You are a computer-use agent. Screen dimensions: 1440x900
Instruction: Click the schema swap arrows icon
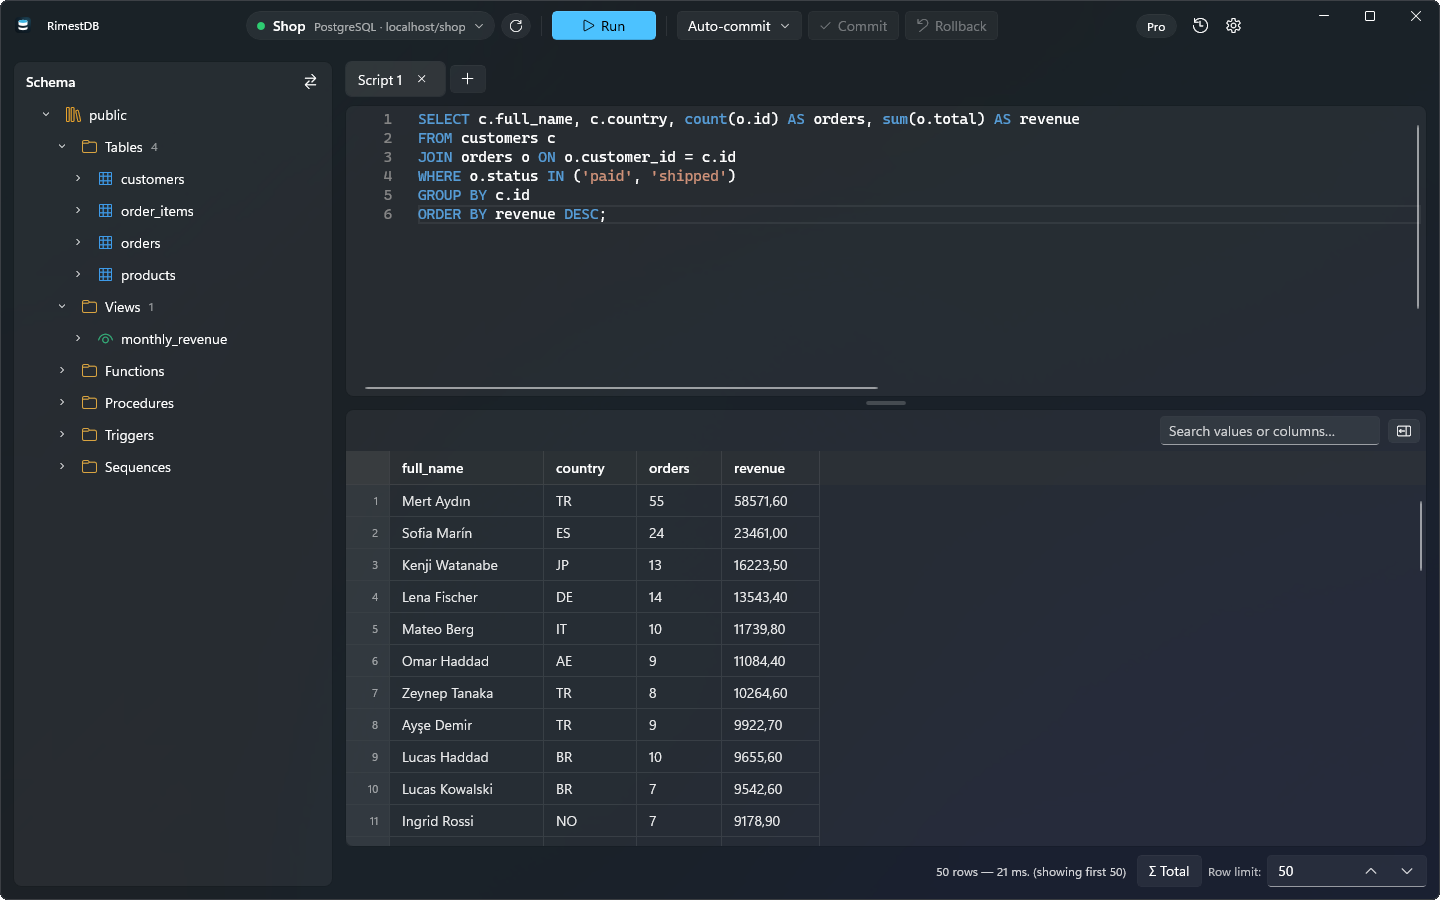pyautogui.click(x=310, y=82)
